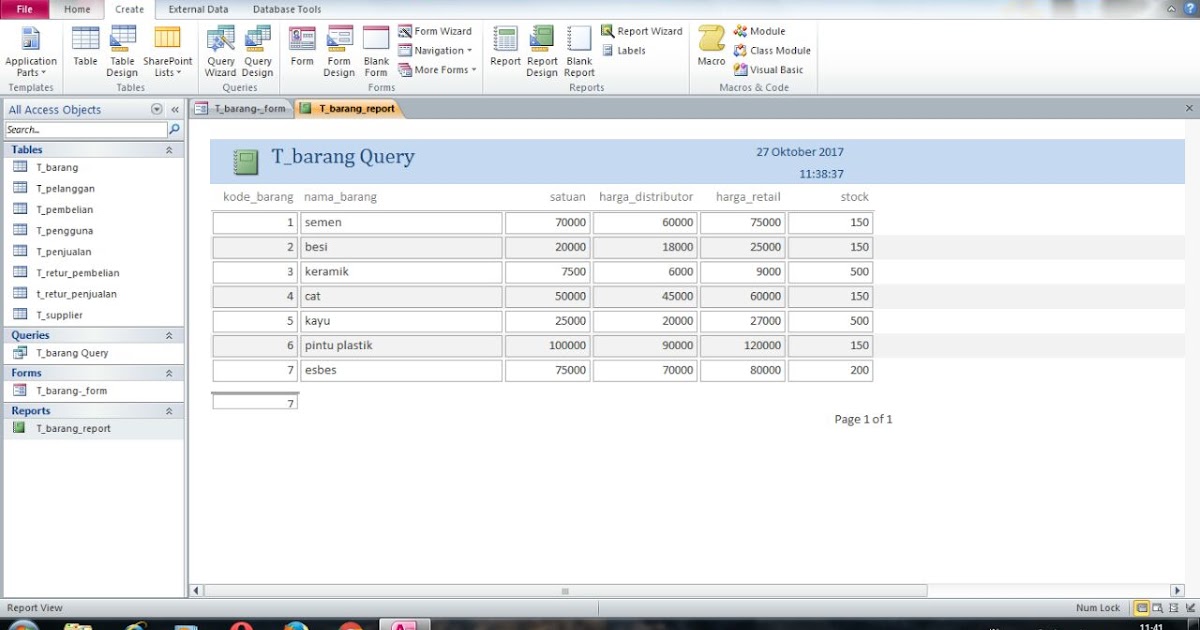Open Query Design

click(257, 52)
